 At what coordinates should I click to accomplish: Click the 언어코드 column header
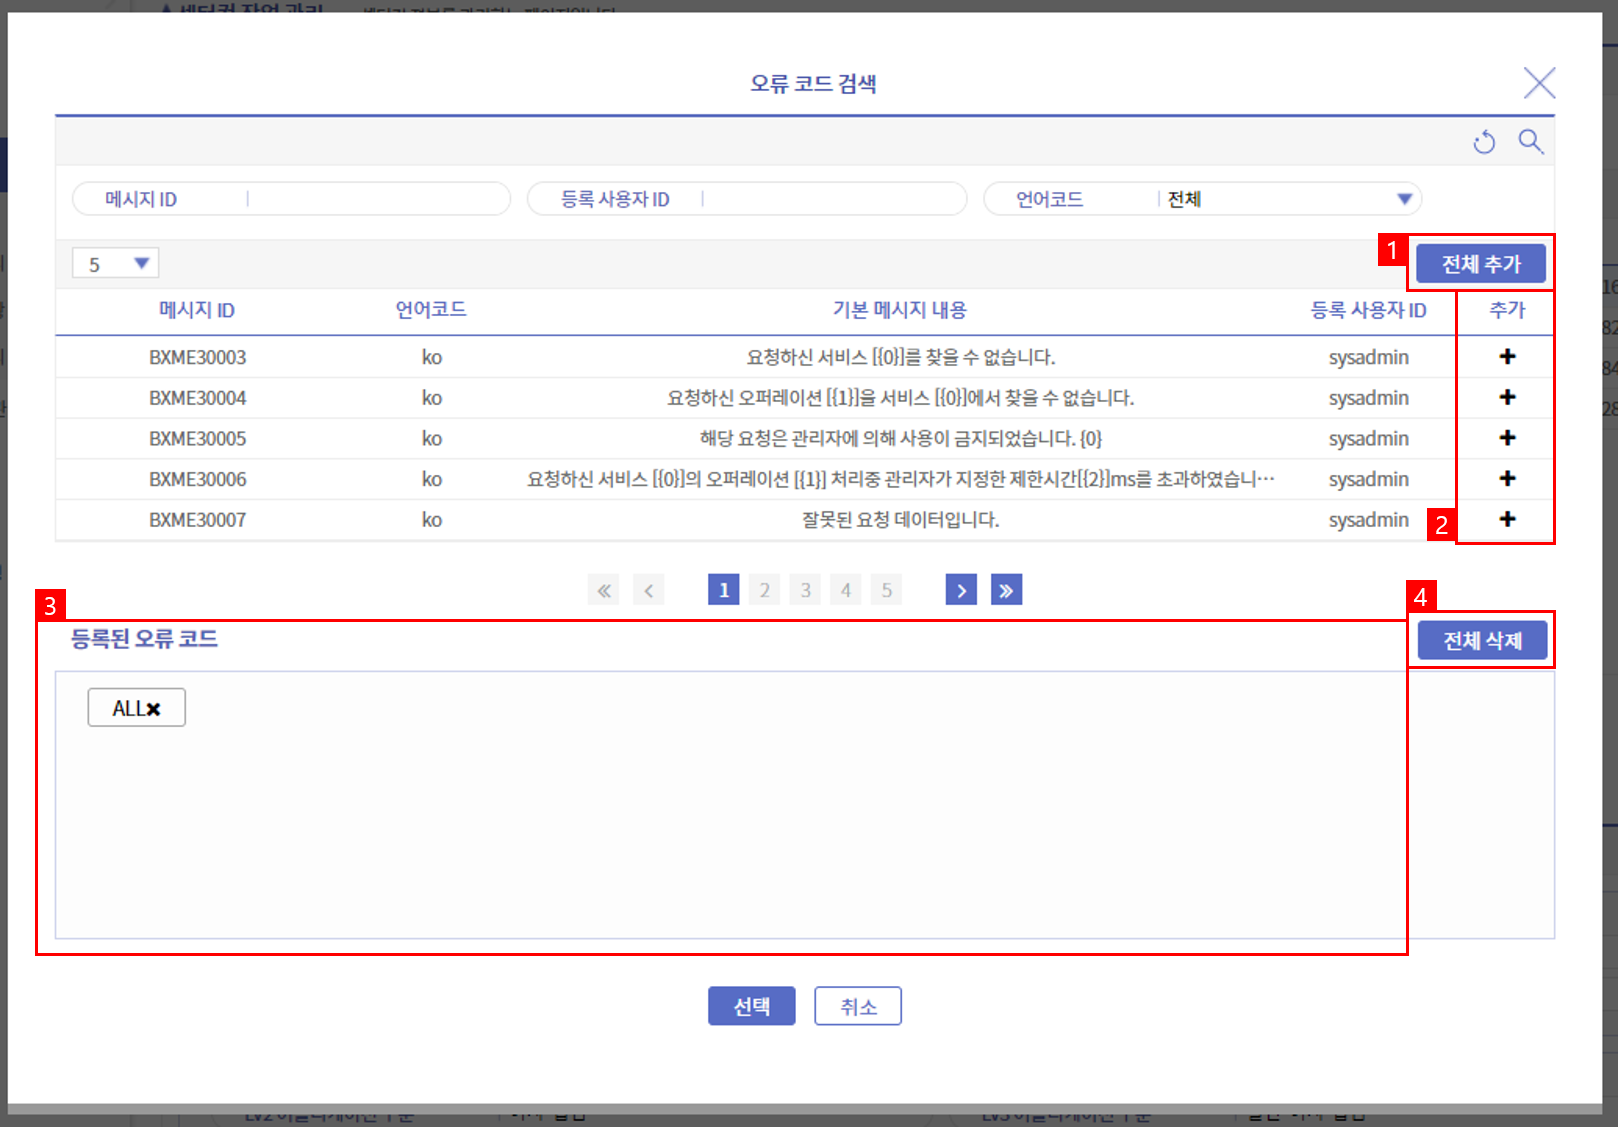431,310
